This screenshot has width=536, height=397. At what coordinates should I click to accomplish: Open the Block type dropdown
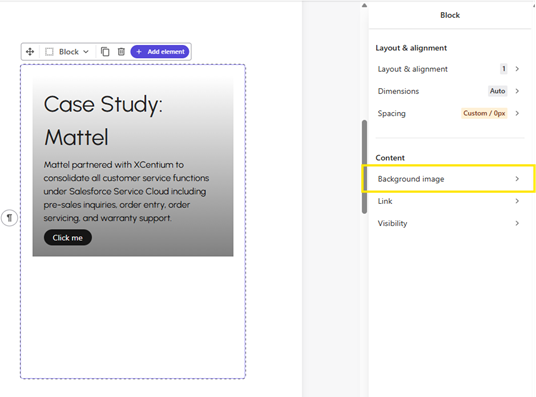tap(73, 52)
